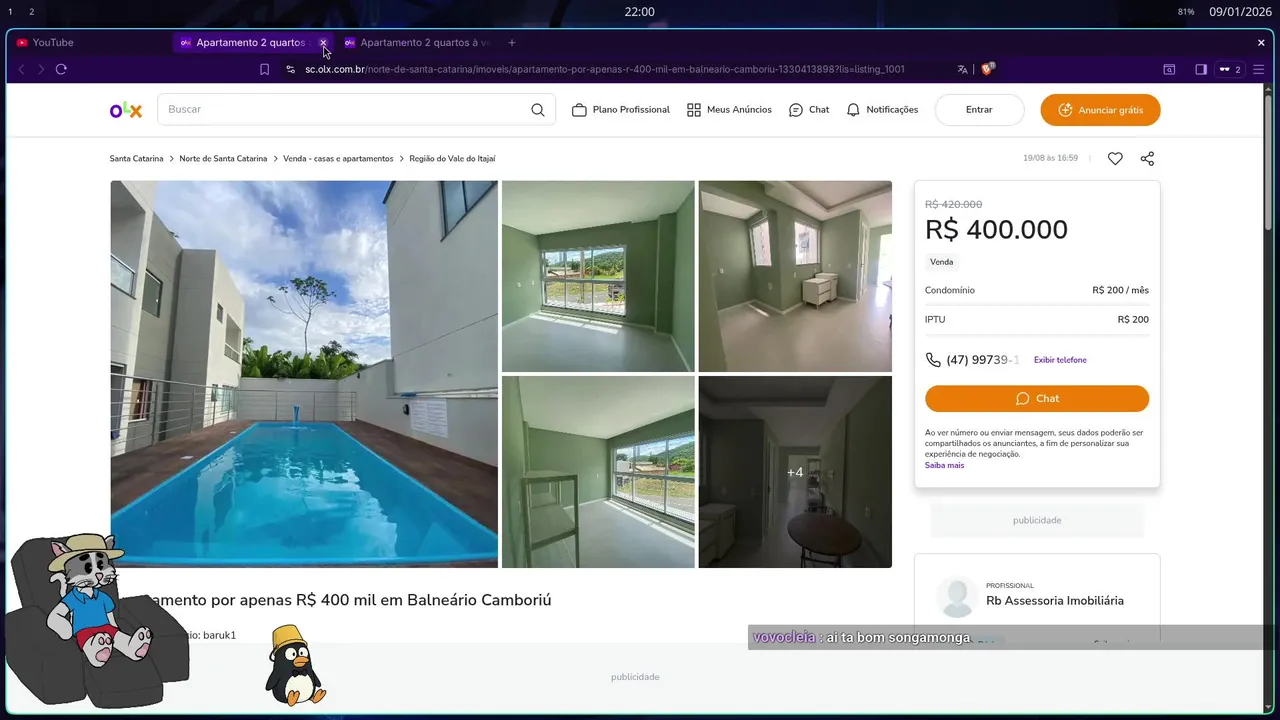Image resolution: width=1280 pixels, height=720 pixels.
Task: Click Anunciar grátis button
Action: tap(1100, 110)
